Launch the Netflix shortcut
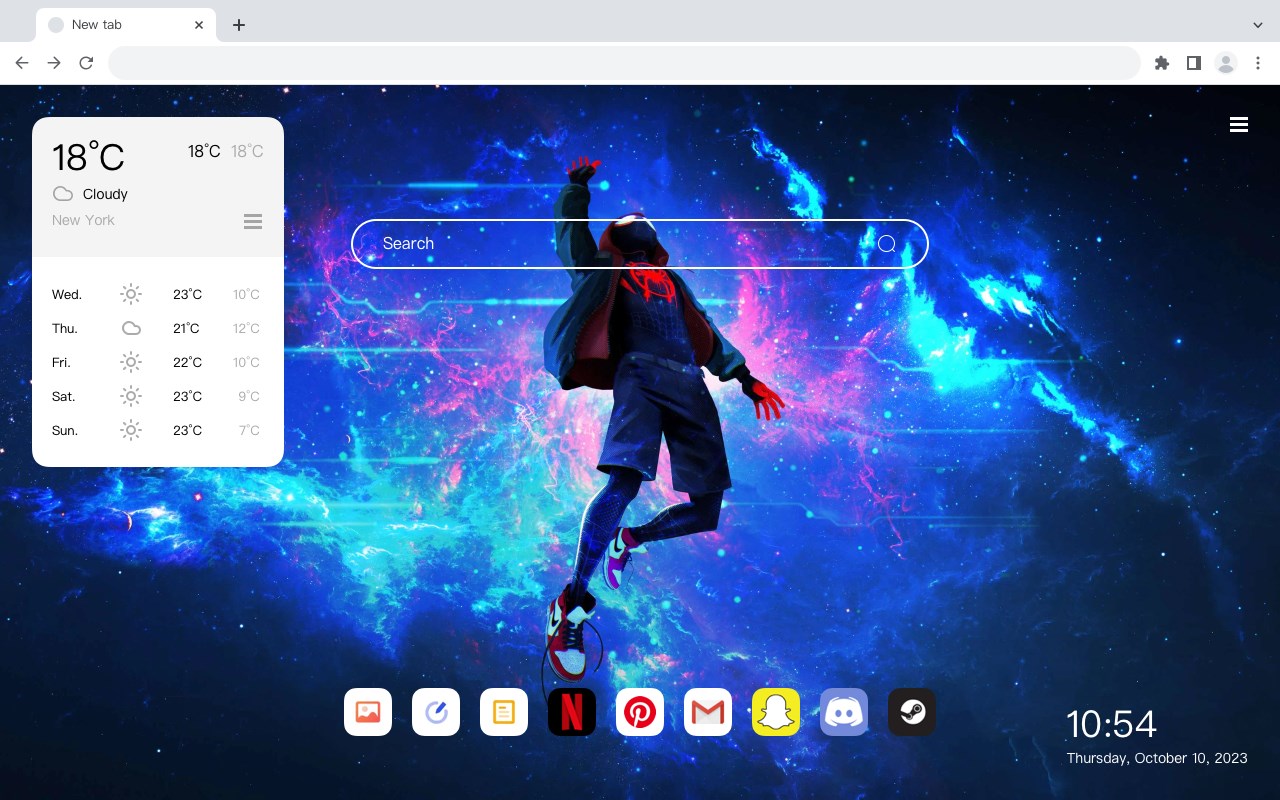The image size is (1280, 800). [x=572, y=712]
